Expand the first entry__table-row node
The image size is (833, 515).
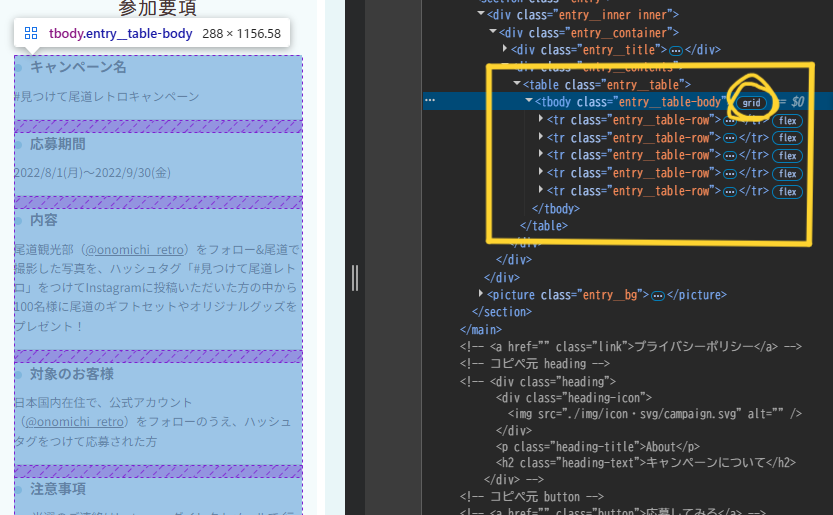coord(541,120)
